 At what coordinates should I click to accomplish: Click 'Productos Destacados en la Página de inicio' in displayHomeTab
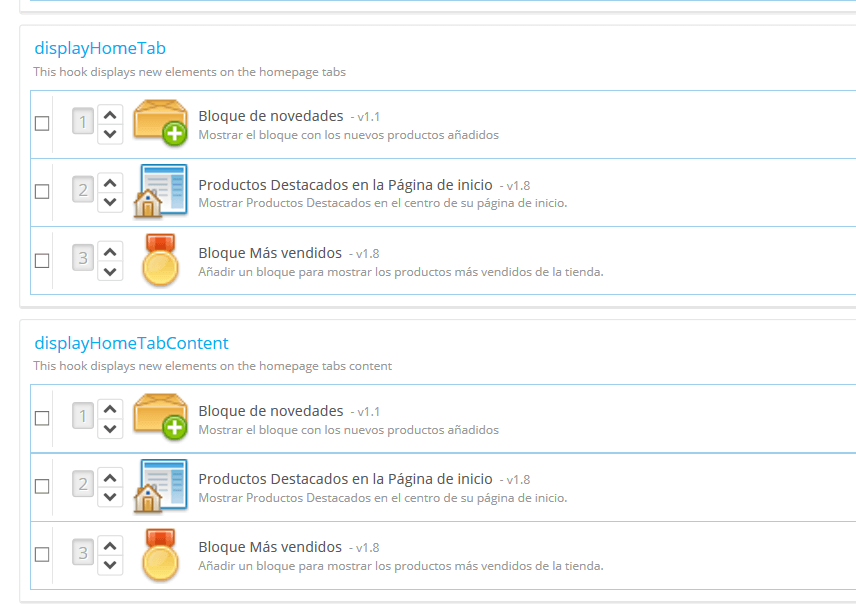click(x=346, y=185)
